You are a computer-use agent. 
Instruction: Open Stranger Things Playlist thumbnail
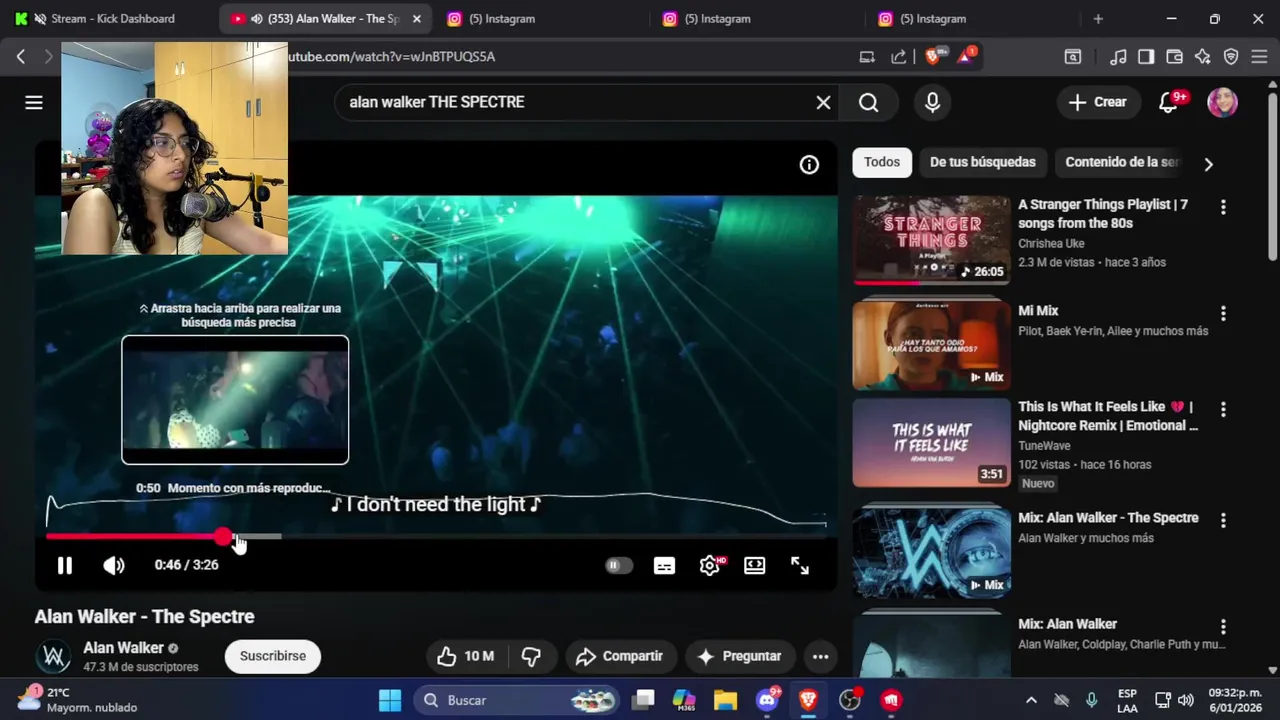click(x=931, y=240)
